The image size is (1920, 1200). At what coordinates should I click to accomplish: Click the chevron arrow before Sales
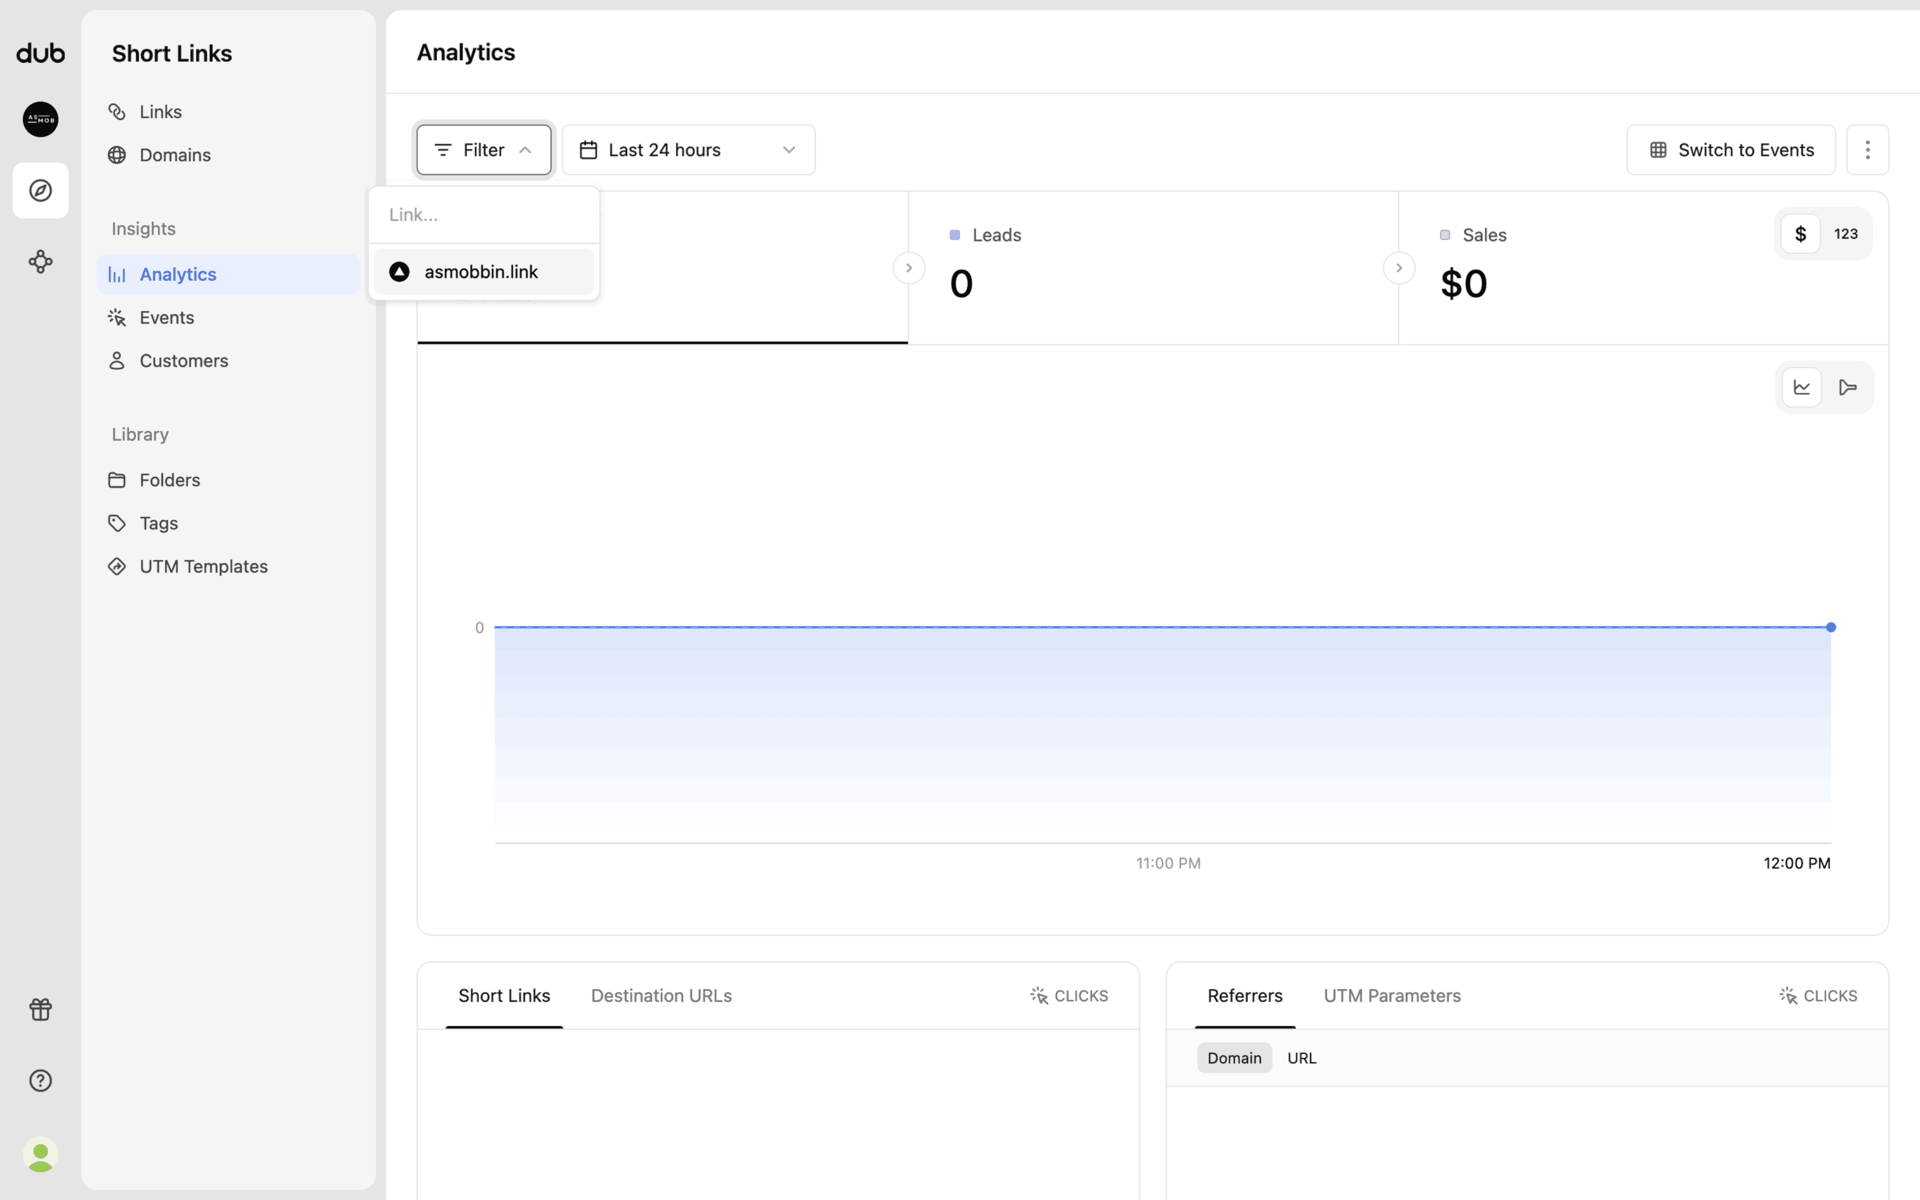pyautogui.click(x=1399, y=268)
